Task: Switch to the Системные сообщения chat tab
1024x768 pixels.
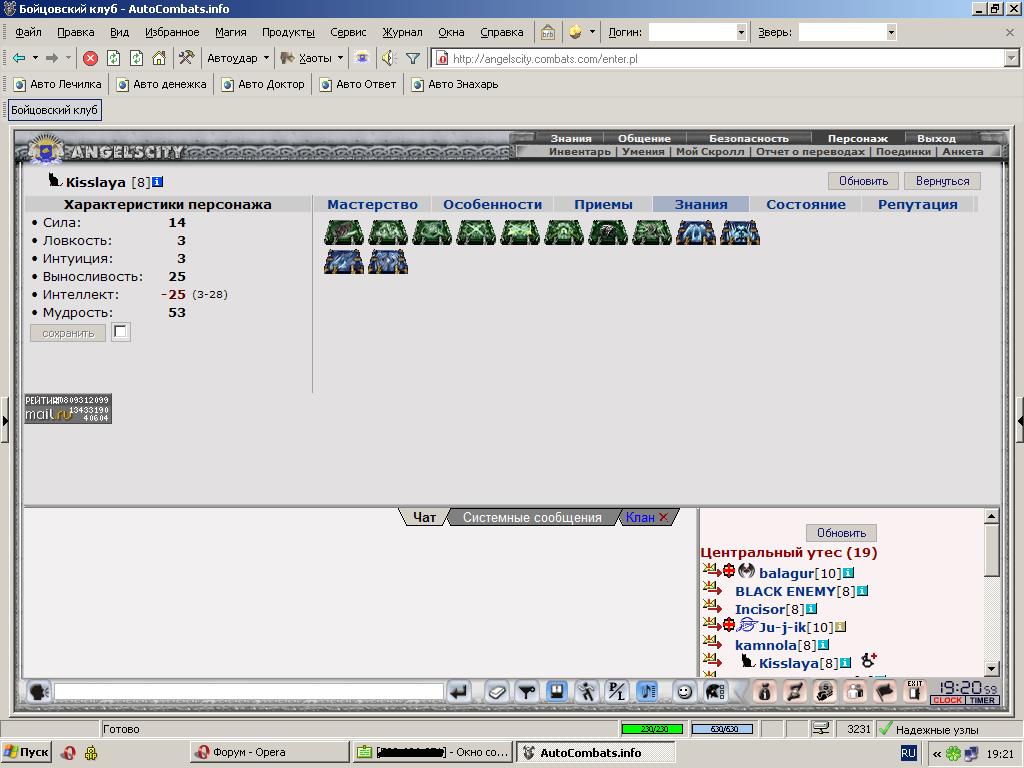Action: pos(532,517)
